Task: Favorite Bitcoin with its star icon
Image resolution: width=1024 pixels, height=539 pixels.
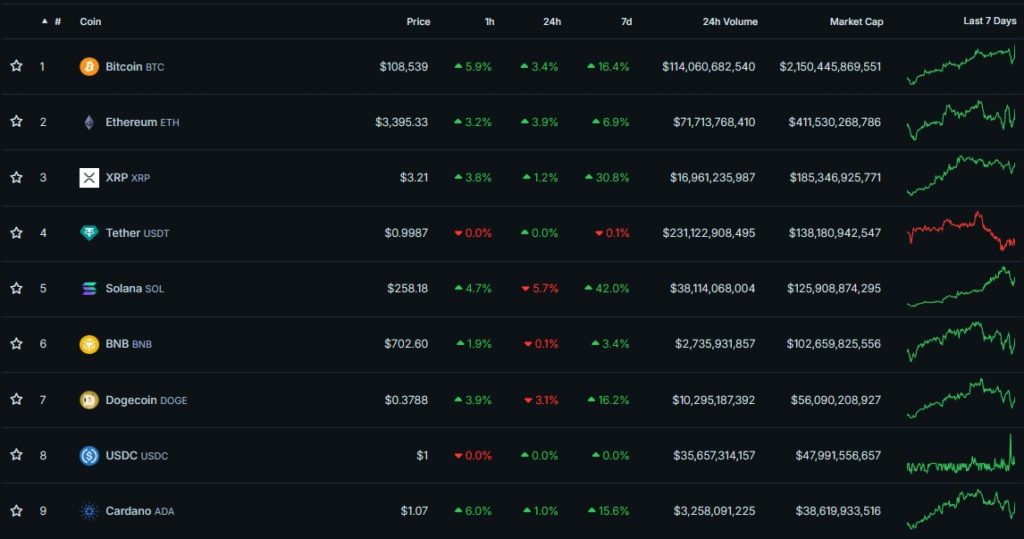Action: pyautogui.click(x=16, y=66)
